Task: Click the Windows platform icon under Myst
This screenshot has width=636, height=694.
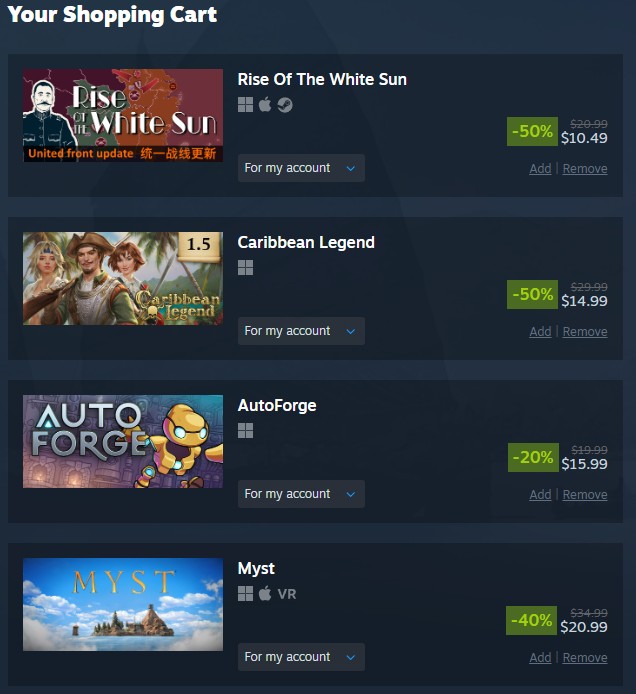Action: (x=245, y=594)
